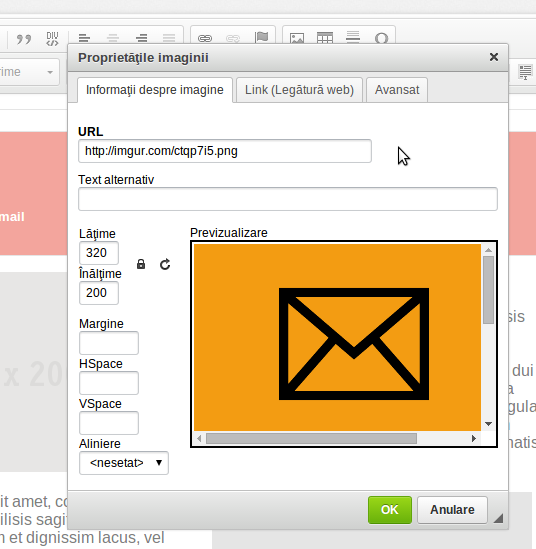536x549 pixels.
Task: Open the Avansat tab
Action: 397,90
